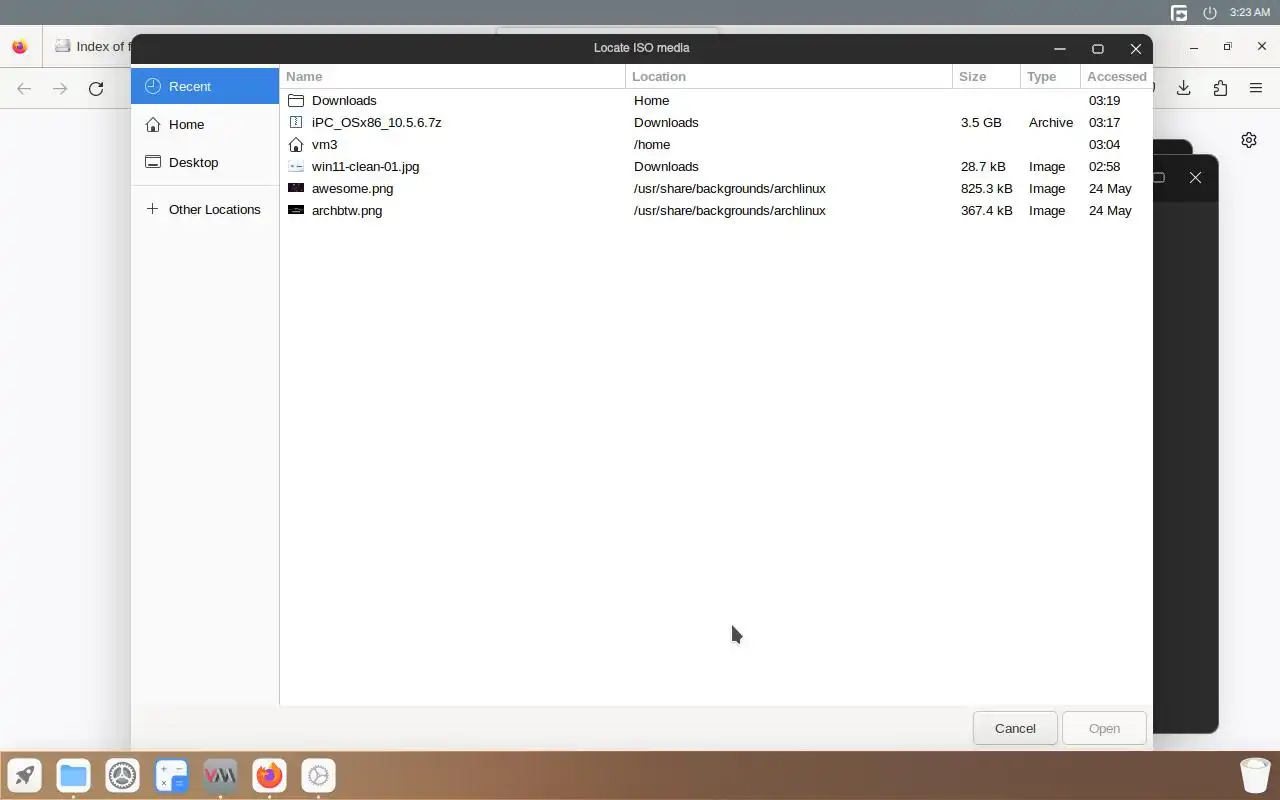Click the power icon in top panel
1280x800 pixels.
click(1209, 13)
